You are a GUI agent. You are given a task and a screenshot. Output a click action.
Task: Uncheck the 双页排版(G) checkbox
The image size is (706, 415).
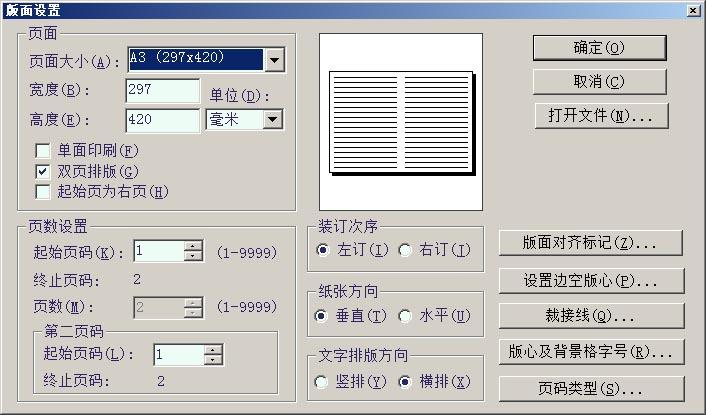pyautogui.click(x=43, y=171)
